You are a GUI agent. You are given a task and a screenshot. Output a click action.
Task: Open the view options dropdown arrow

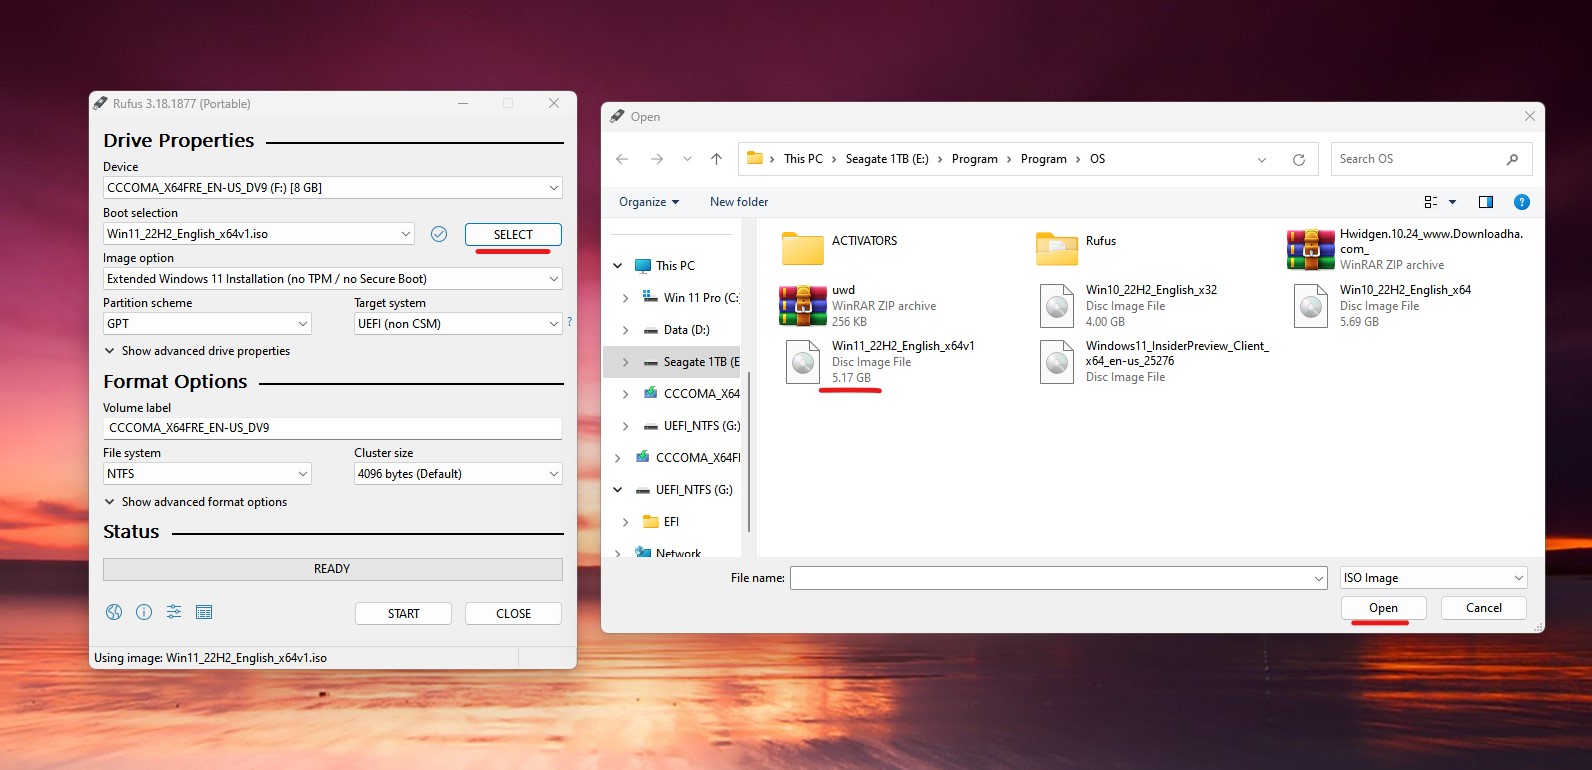(x=1452, y=202)
